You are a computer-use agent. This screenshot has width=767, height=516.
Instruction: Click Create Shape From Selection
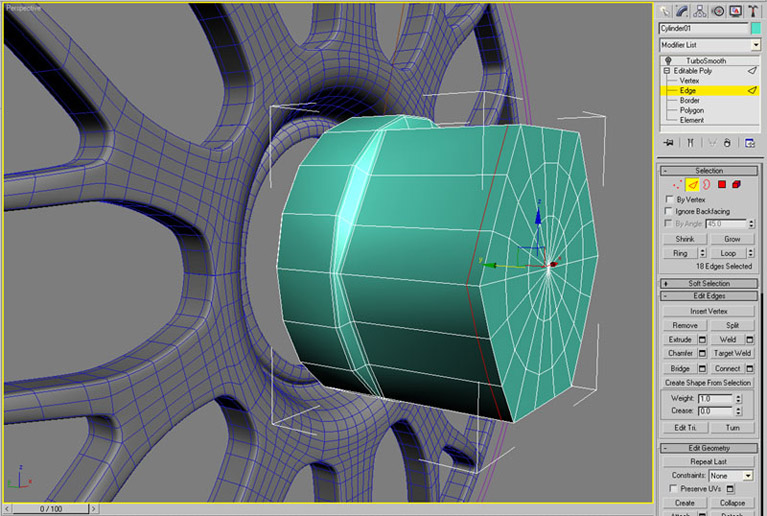[x=708, y=382]
